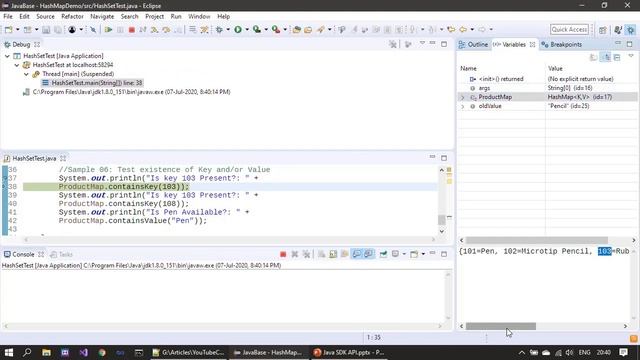640x360 pixels.
Task: Collapse Thread [main] (Suspended) node
Action: click(26, 74)
